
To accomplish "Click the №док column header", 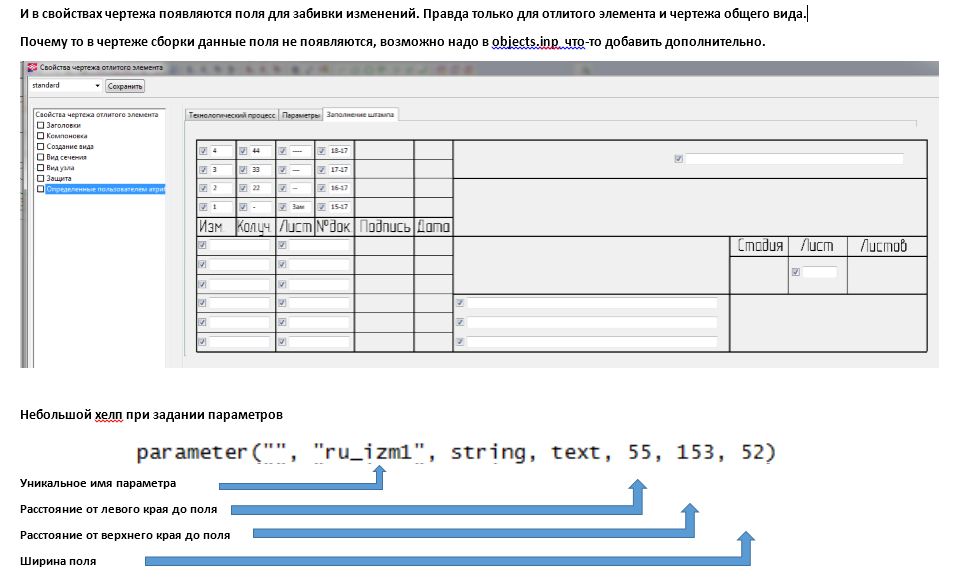I will [x=333, y=227].
